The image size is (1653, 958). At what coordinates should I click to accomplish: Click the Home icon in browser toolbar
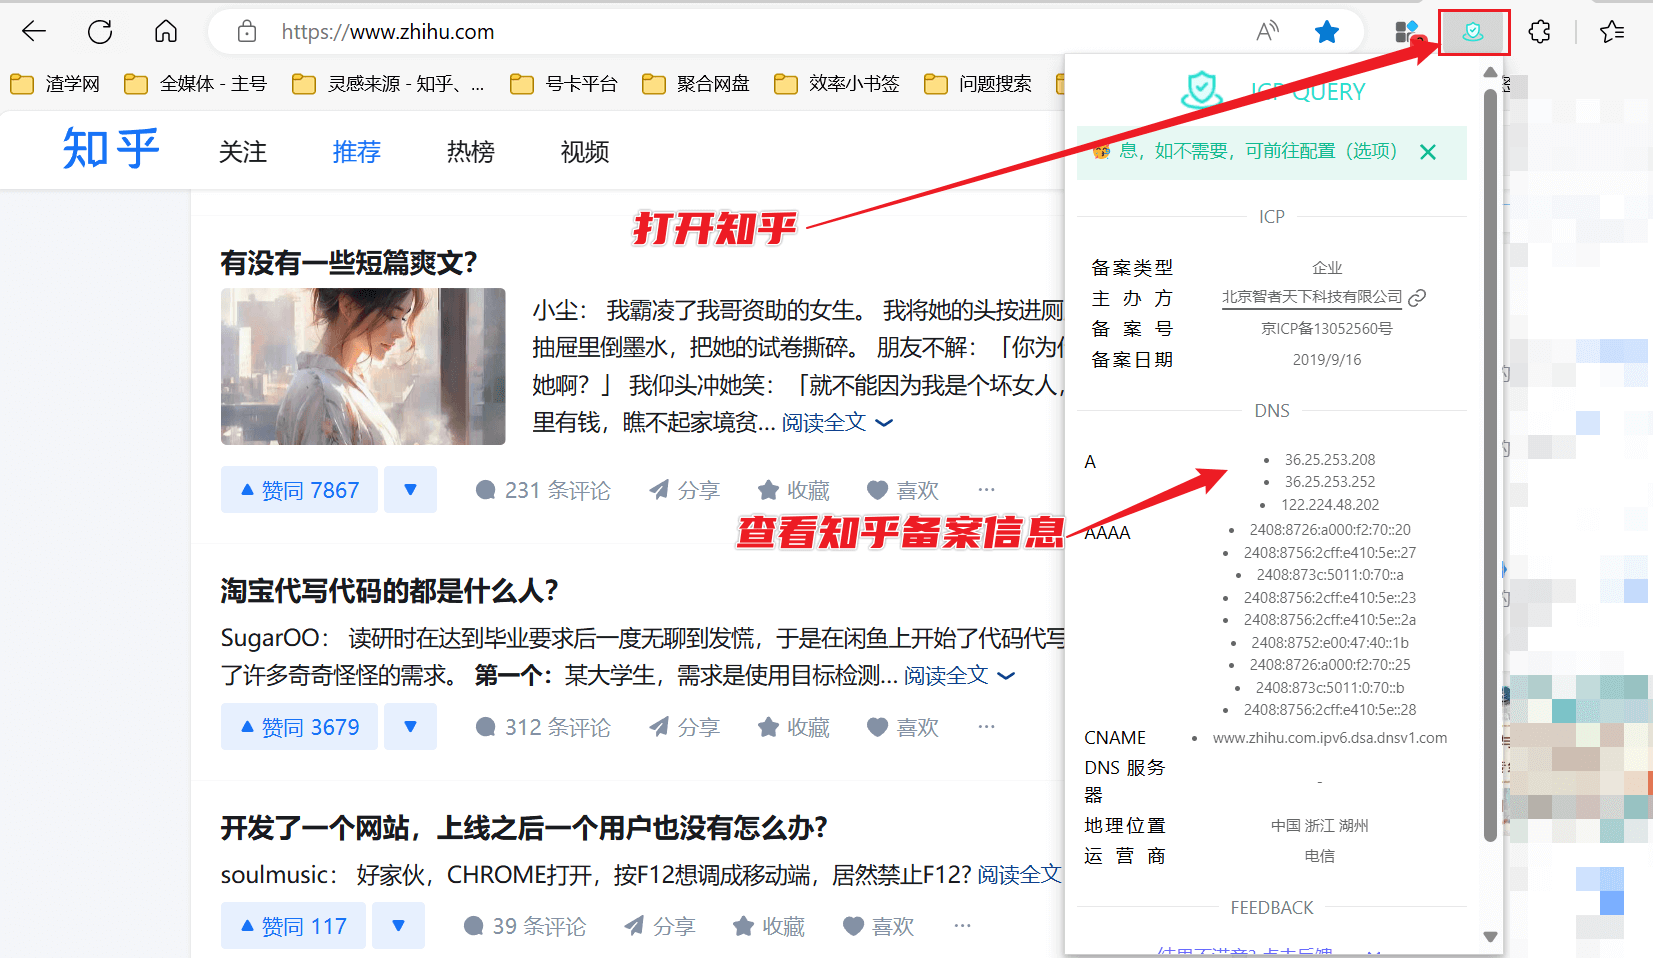[x=166, y=31]
